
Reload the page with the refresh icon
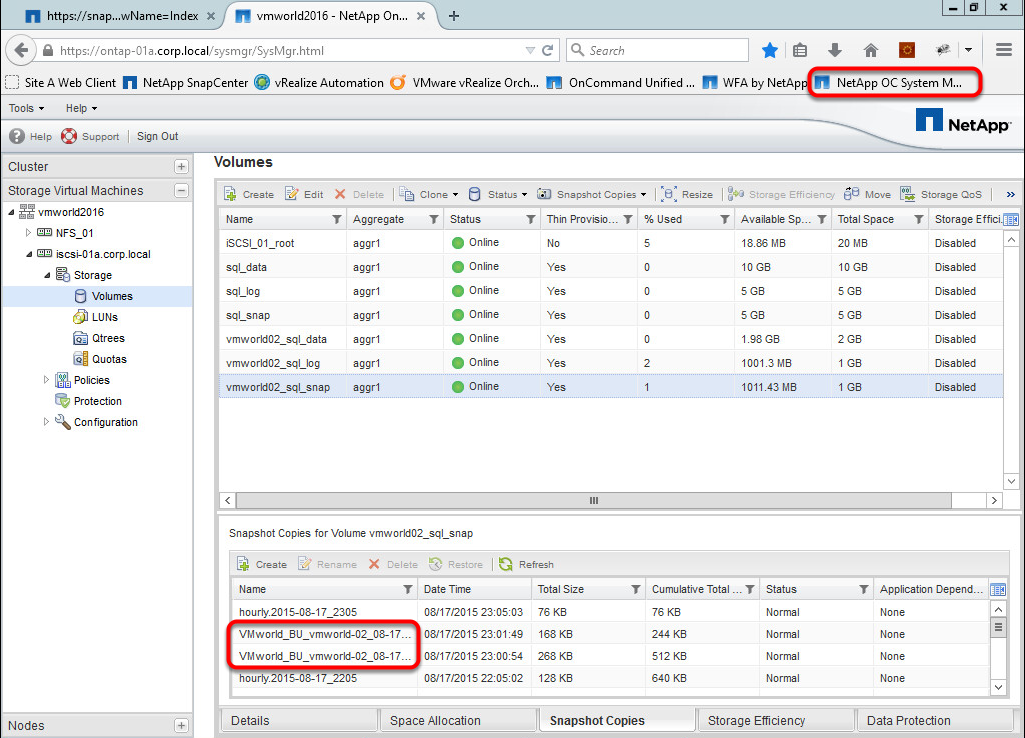tap(548, 50)
